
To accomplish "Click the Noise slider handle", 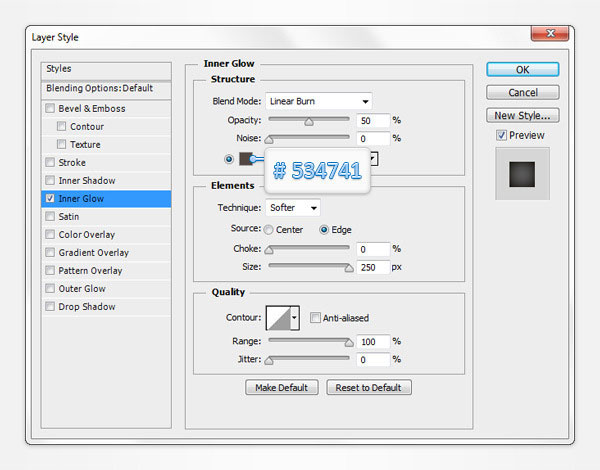I will point(269,140).
